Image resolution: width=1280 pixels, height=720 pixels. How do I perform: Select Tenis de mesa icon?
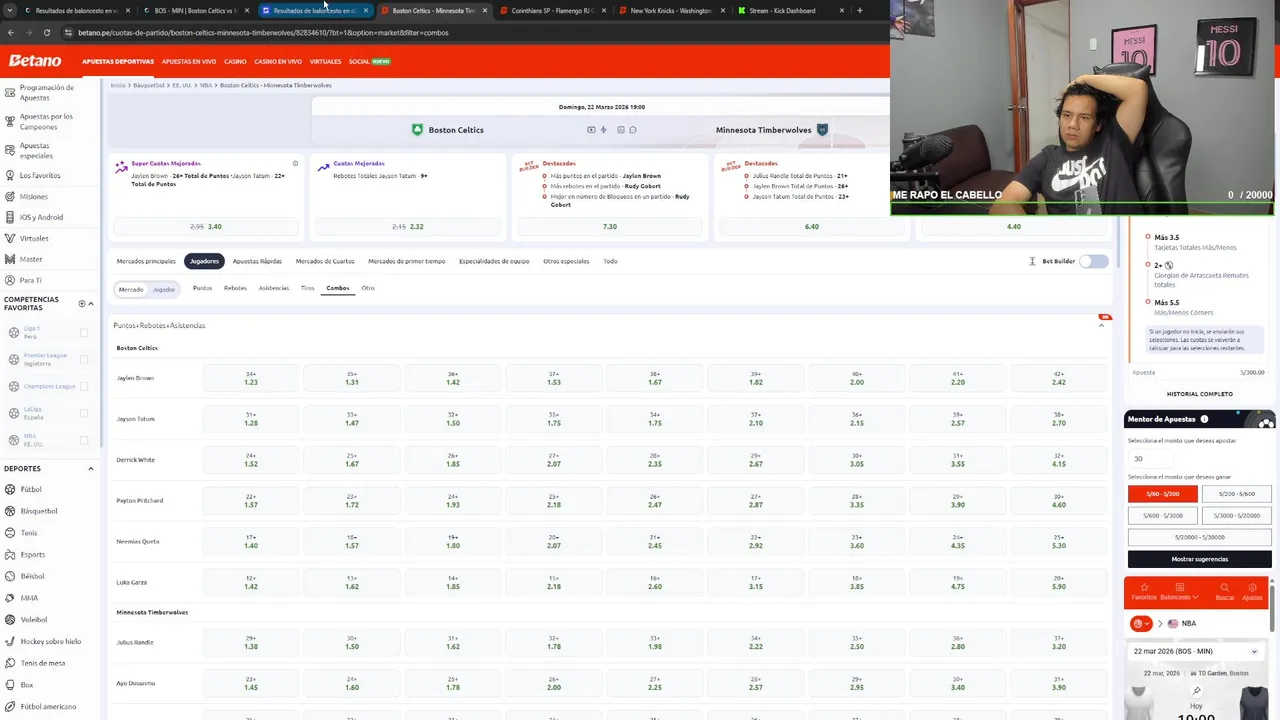tap(10, 663)
